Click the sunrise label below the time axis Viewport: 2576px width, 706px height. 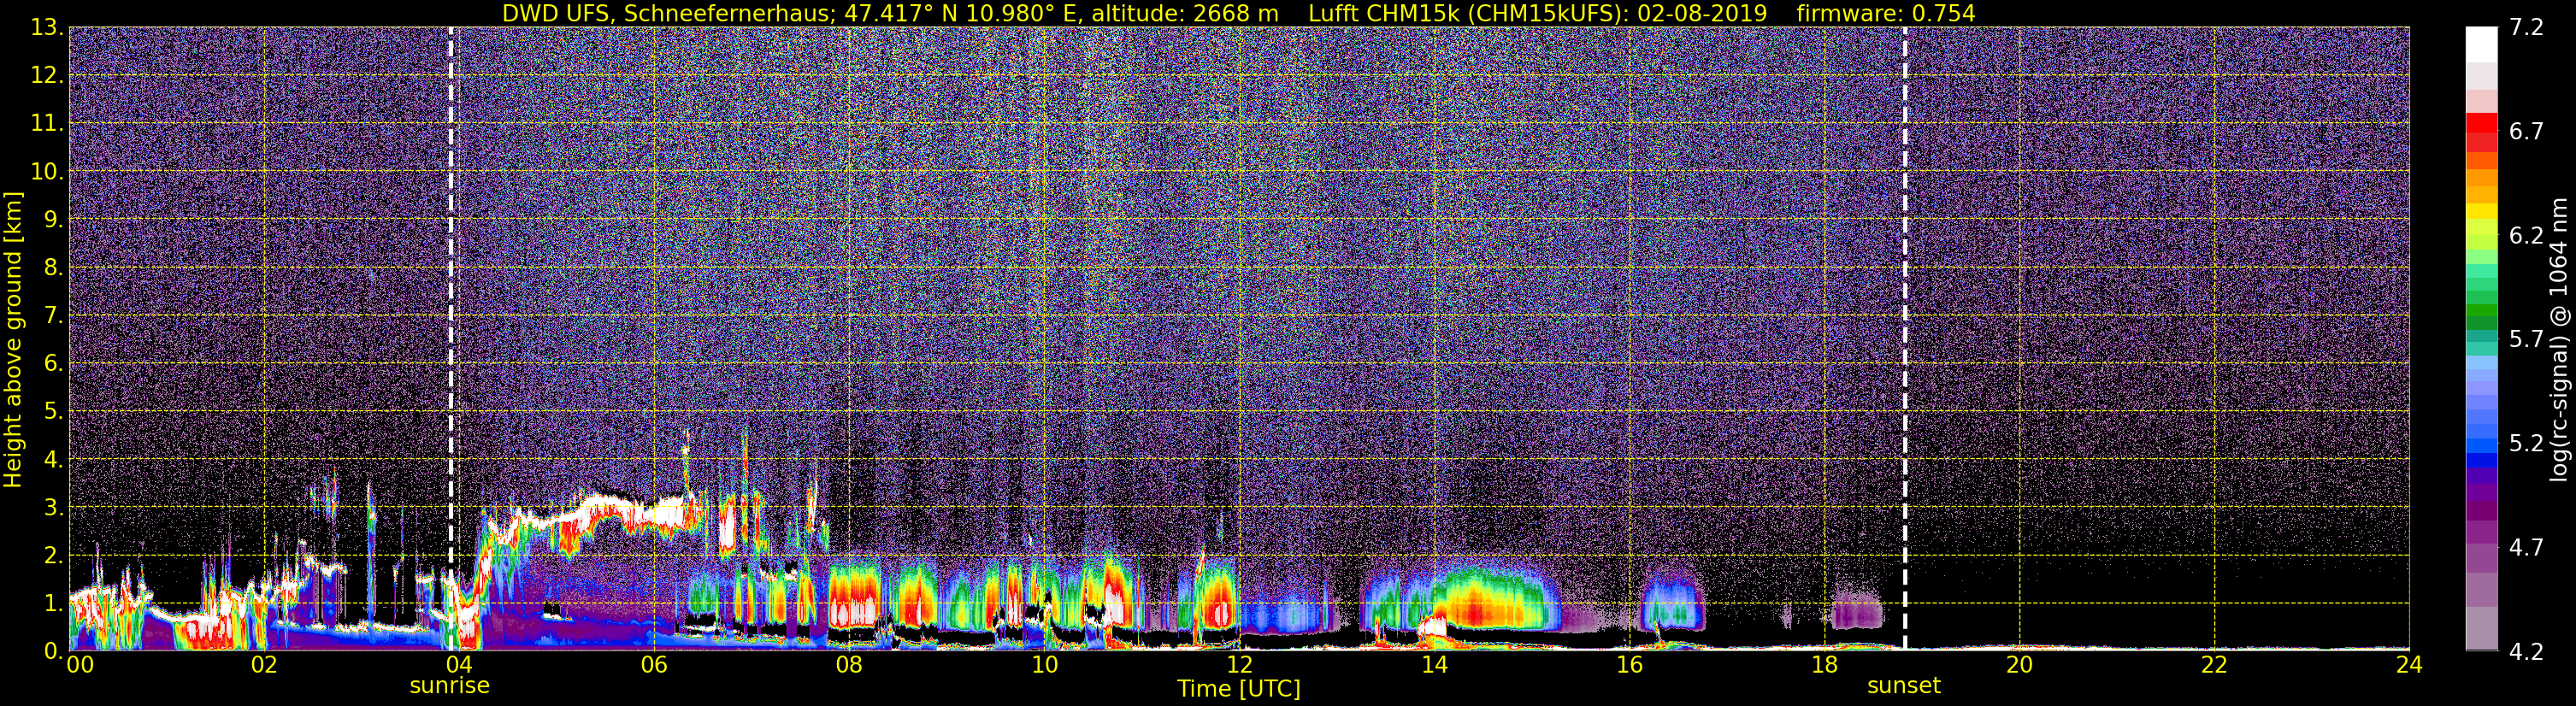[449, 686]
